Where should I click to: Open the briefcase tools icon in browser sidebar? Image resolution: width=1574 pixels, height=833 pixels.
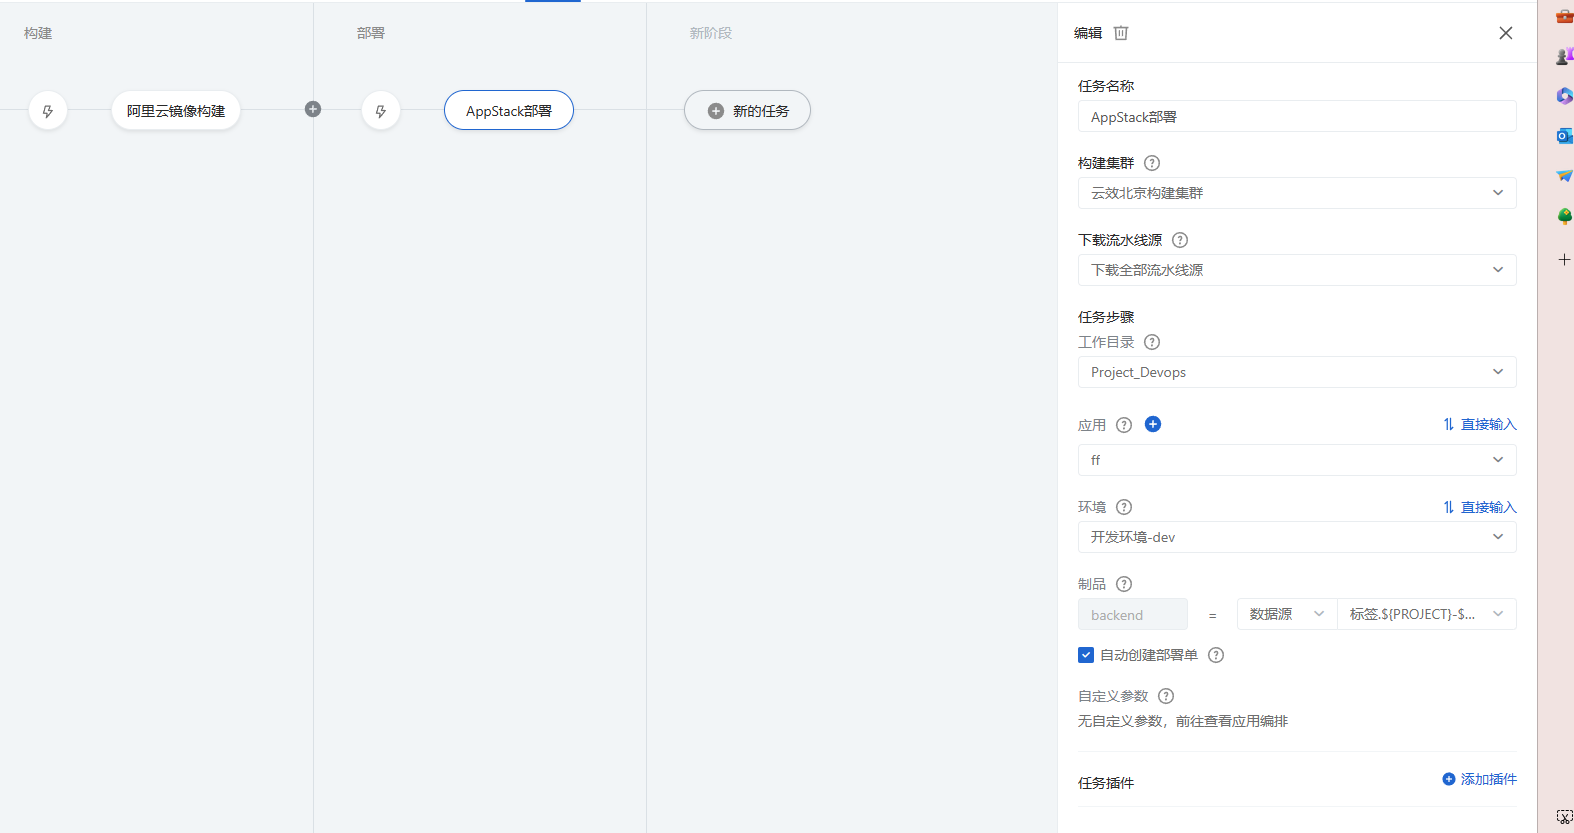(x=1564, y=16)
